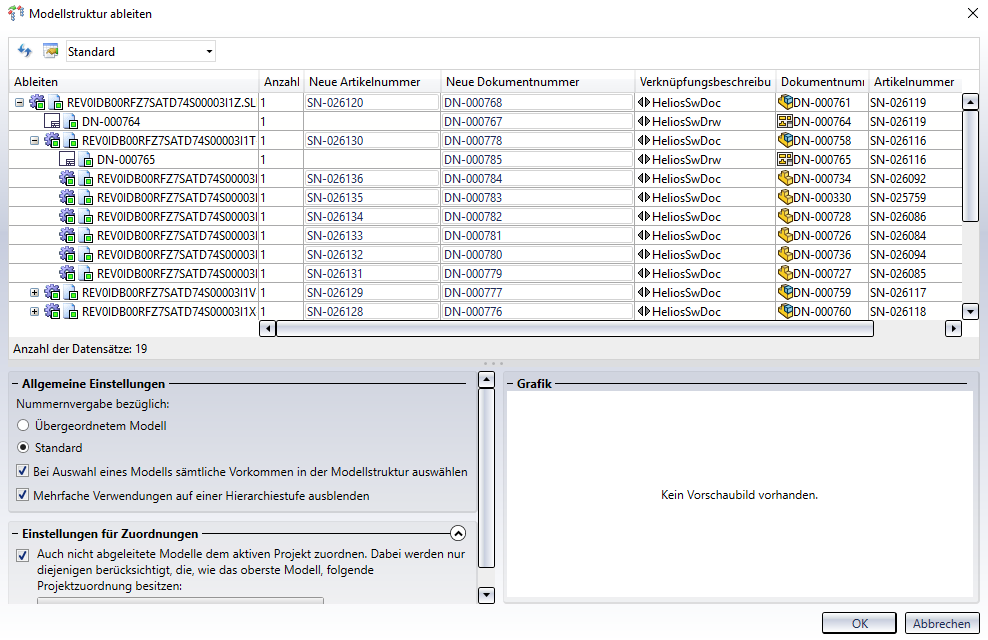Click the part icon next to DN-000734

click(785, 178)
